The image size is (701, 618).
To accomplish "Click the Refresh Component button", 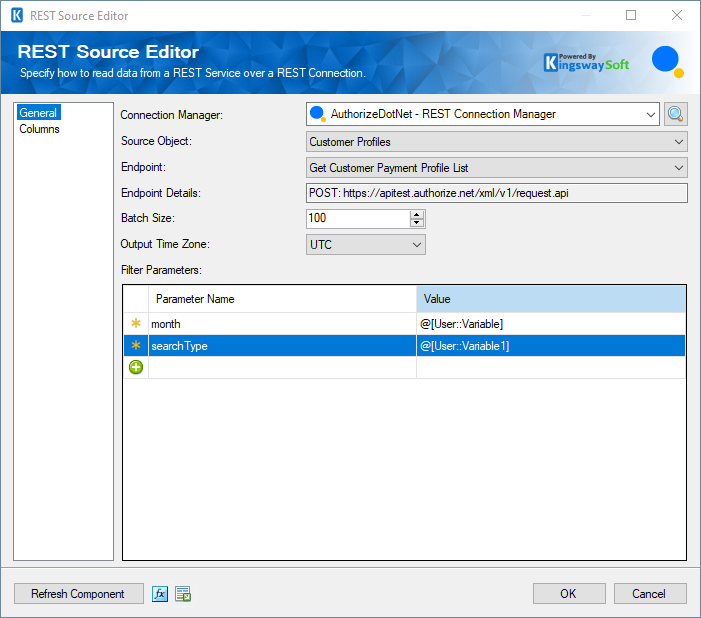I will [79, 594].
